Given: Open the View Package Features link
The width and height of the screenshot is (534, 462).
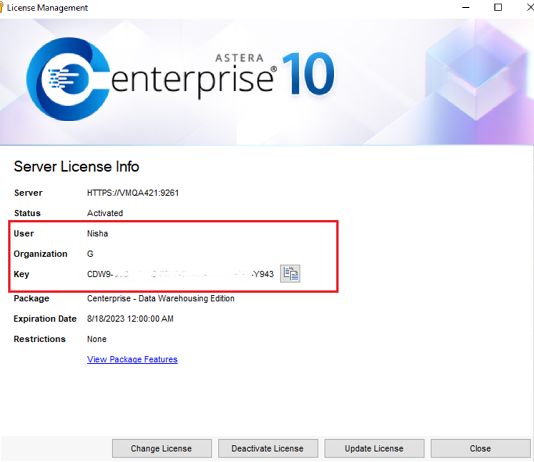Looking at the screenshot, I should pos(132,359).
